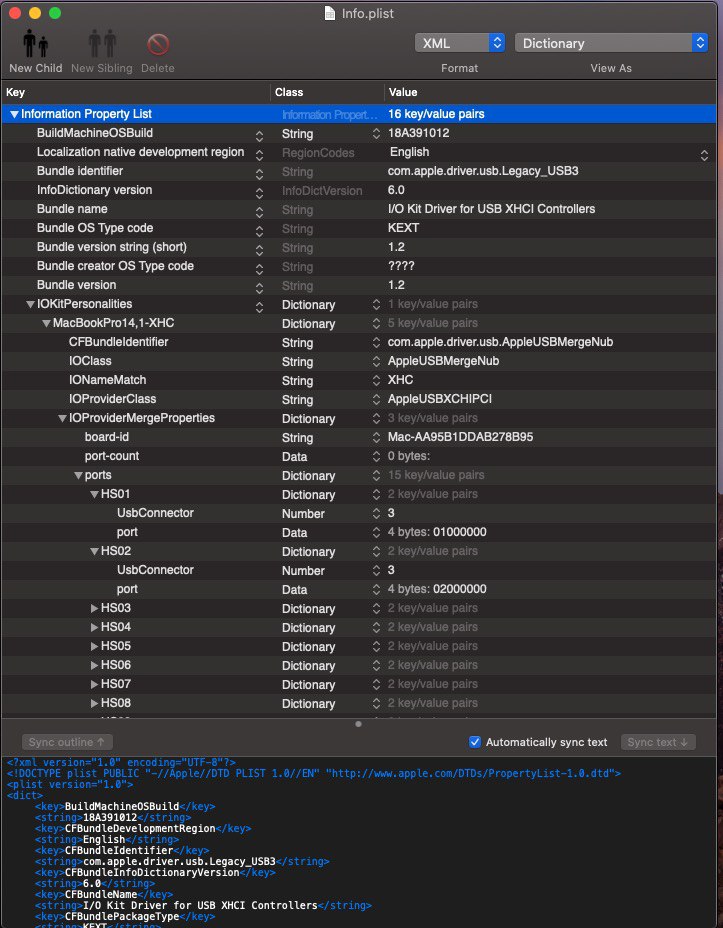Select value 4 bytes: 02000000
Screen dimensions: 723x928
click(437, 589)
